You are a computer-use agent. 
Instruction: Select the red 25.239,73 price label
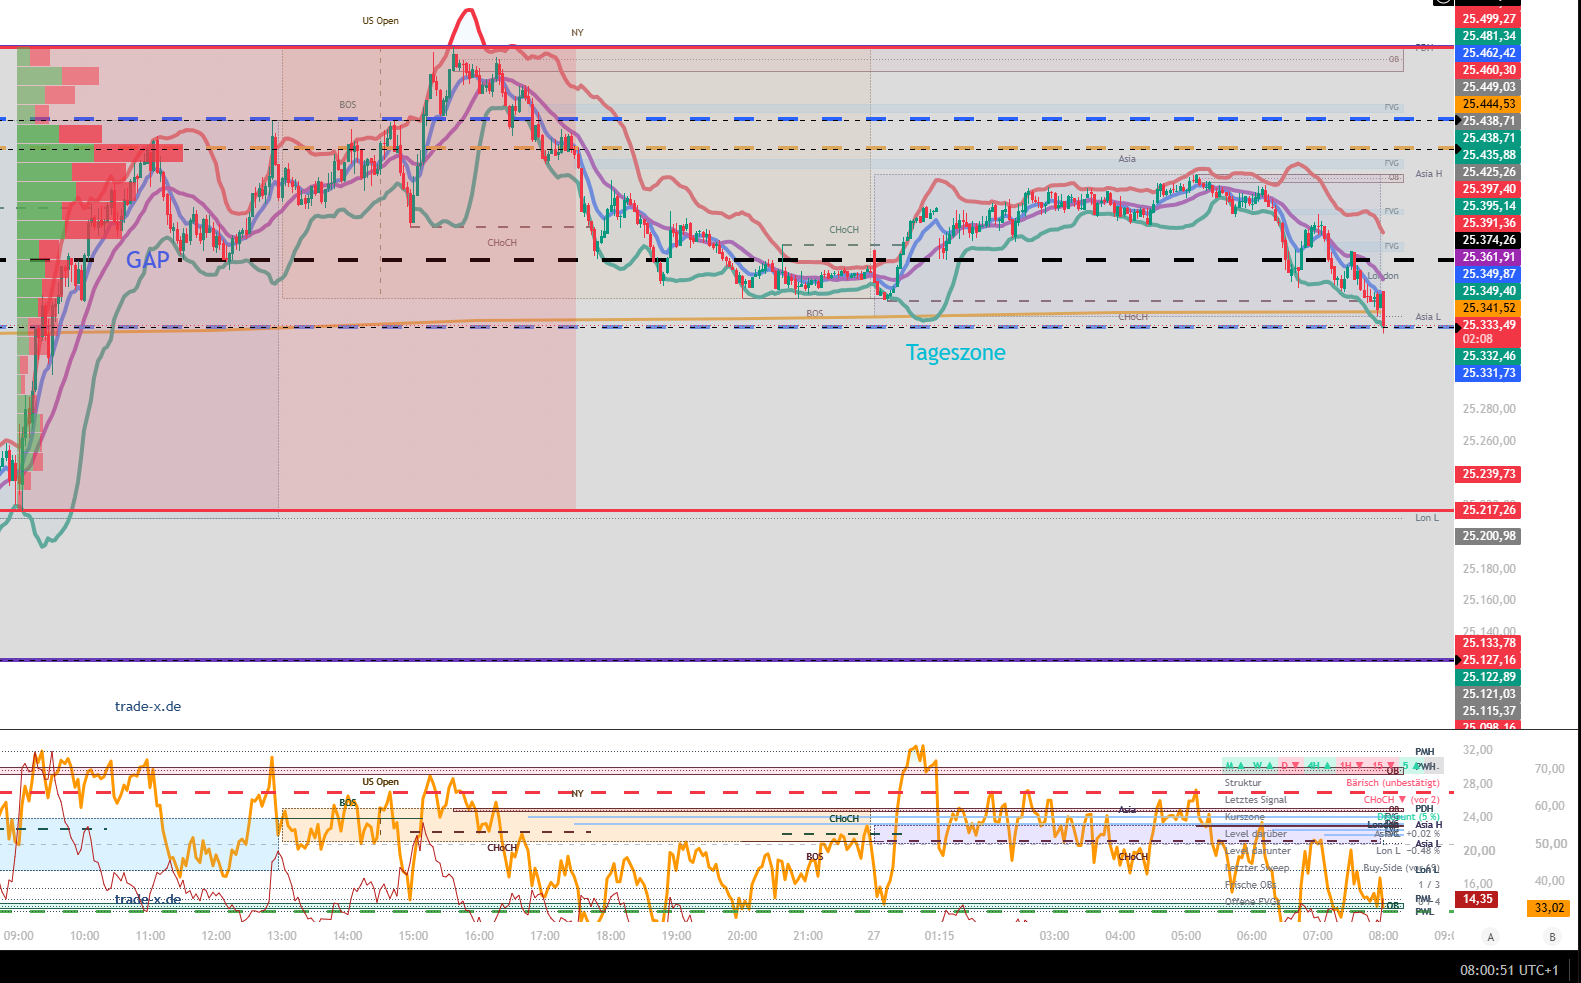1489,474
